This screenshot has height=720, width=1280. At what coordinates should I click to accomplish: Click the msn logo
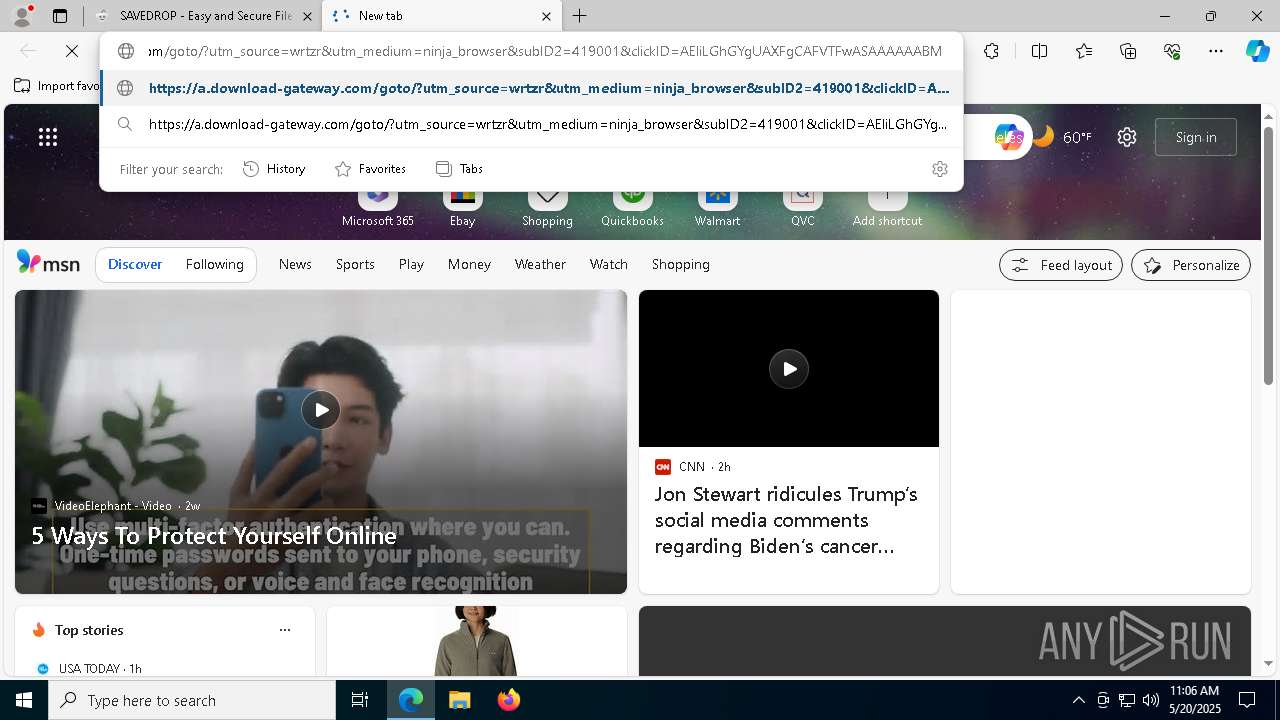48,263
